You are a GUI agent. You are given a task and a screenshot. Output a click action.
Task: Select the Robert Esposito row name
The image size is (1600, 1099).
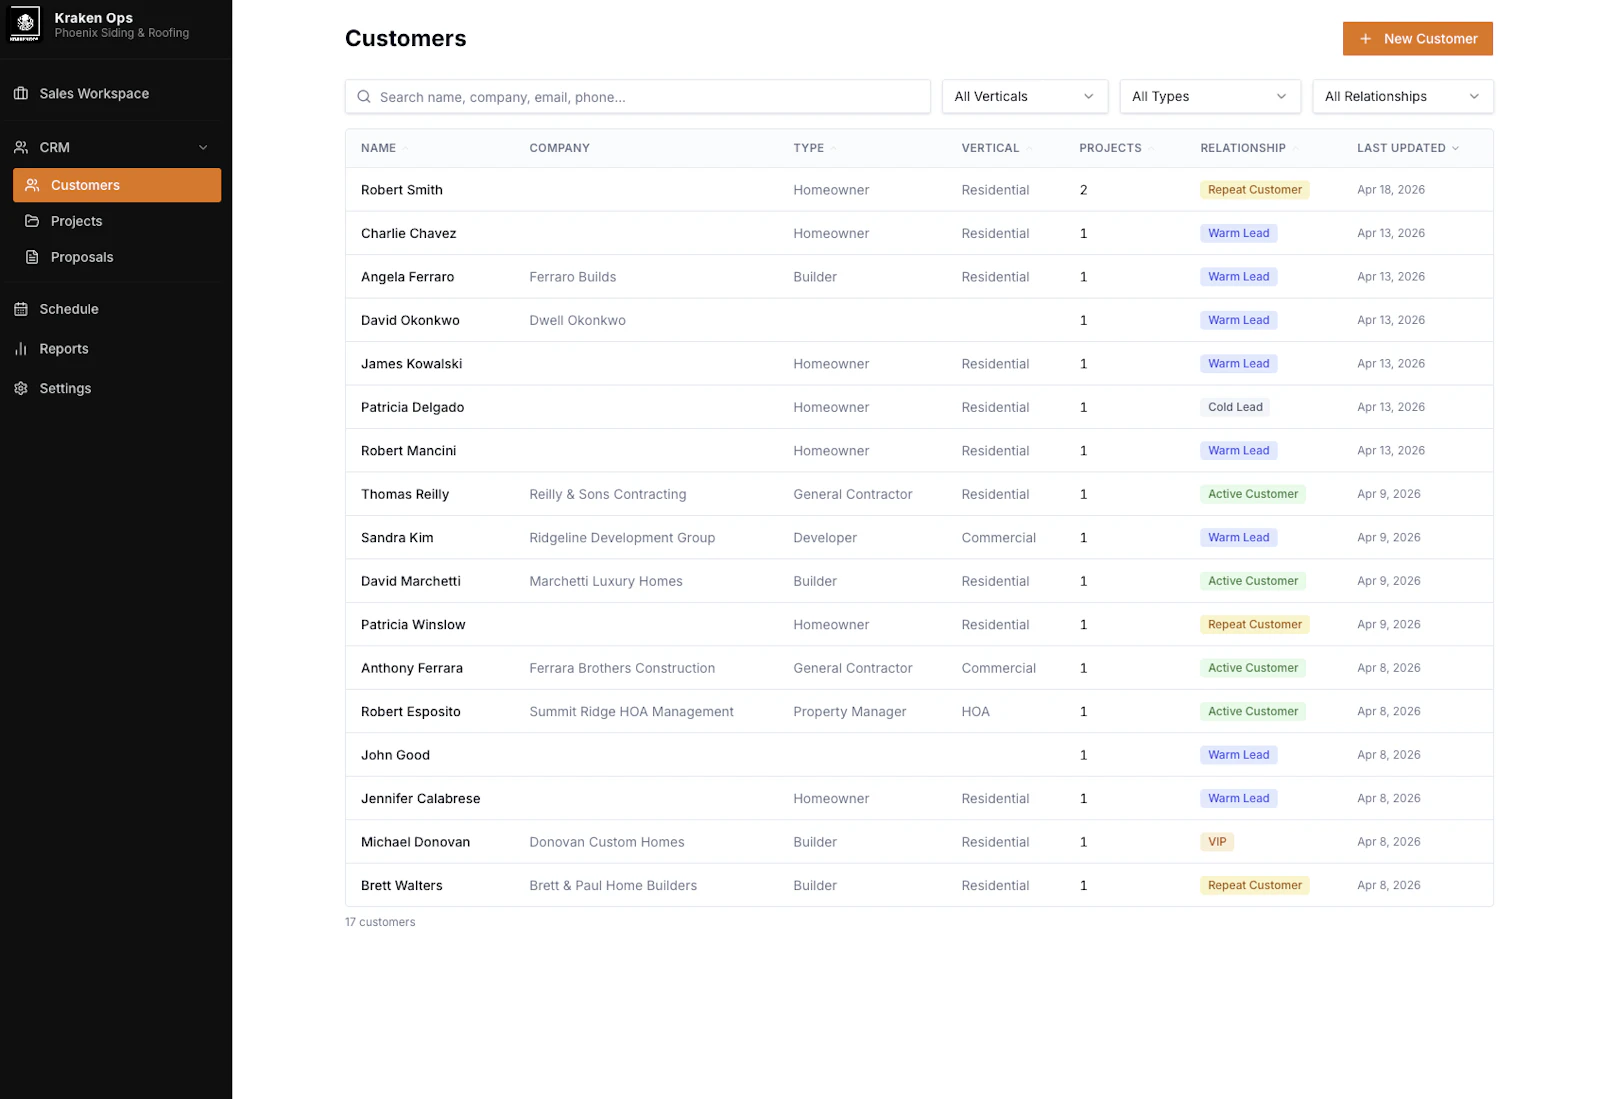pyautogui.click(x=411, y=712)
